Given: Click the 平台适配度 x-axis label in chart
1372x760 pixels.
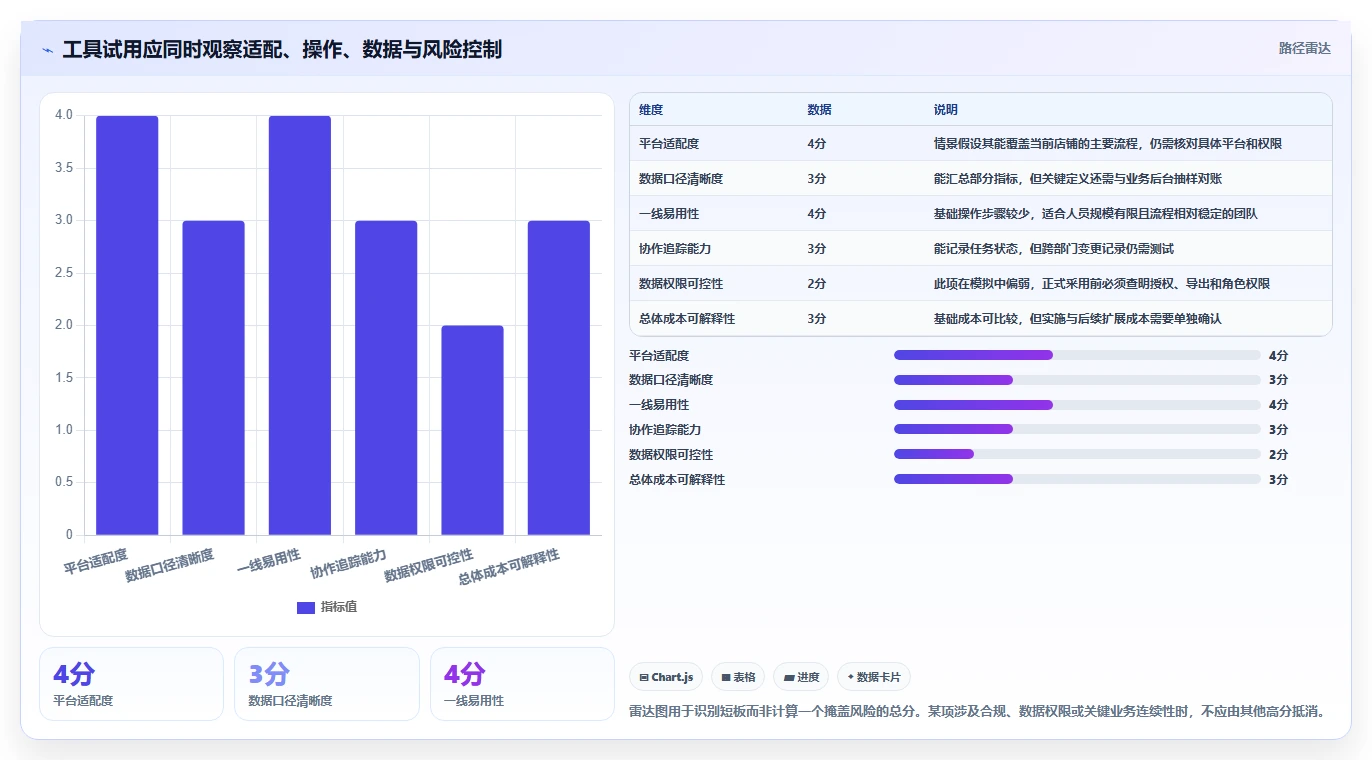Looking at the screenshot, I should click(x=96, y=560).
